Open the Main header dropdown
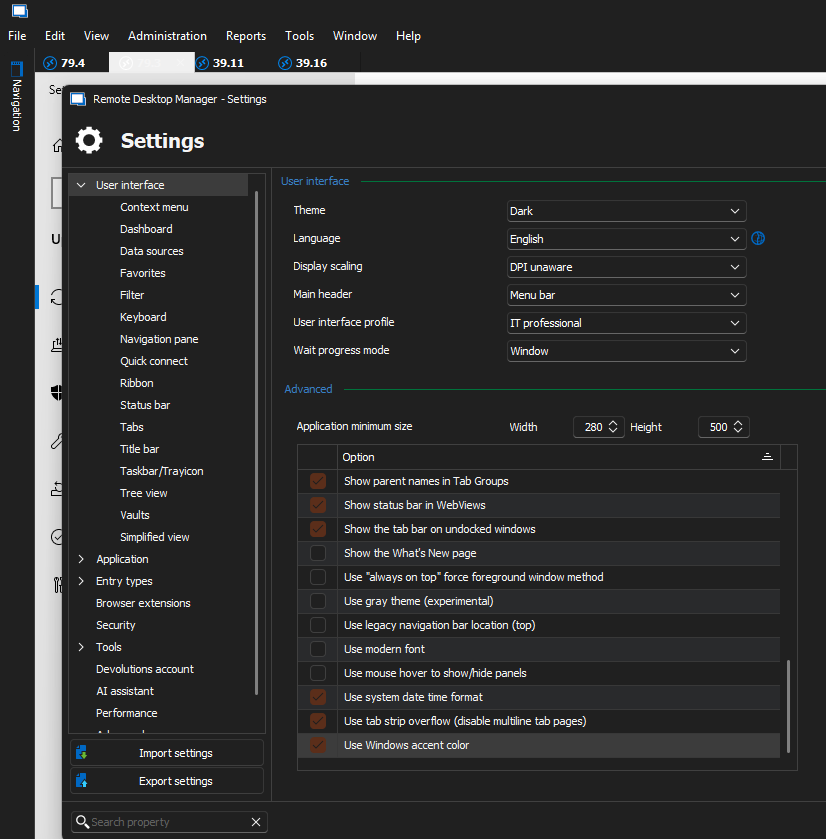Image resolution: width=826 pixels, height=839 pixels. click(626, 295)
